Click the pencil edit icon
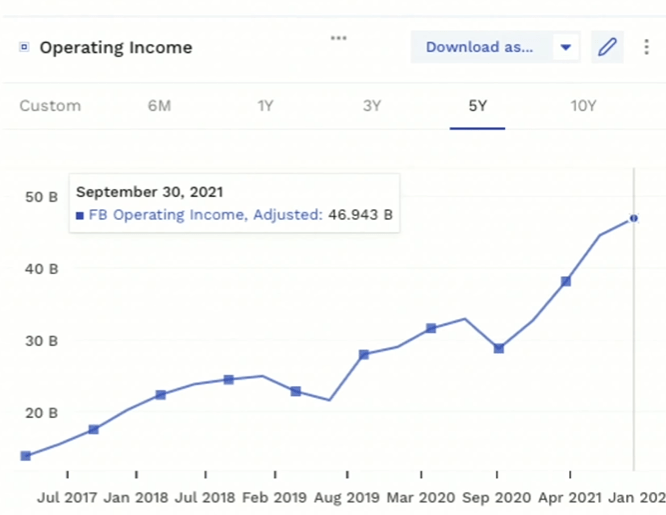 click(606, 47)
